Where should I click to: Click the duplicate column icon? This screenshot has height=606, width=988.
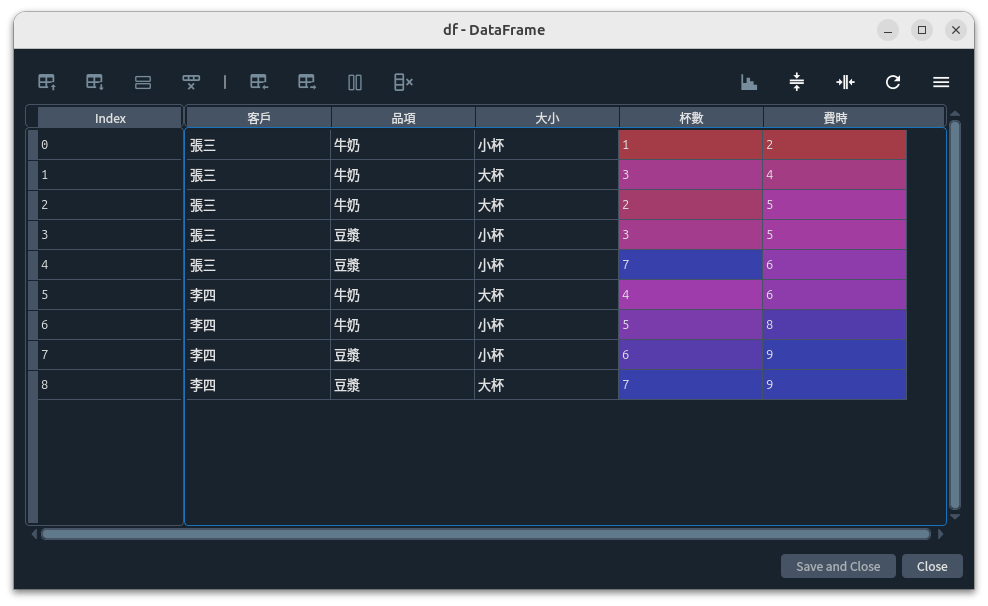coord(355,82)
